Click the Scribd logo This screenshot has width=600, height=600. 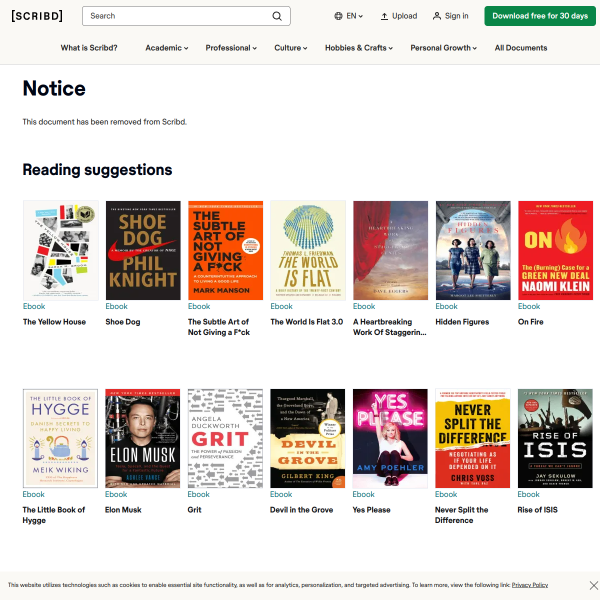[37, 16]
